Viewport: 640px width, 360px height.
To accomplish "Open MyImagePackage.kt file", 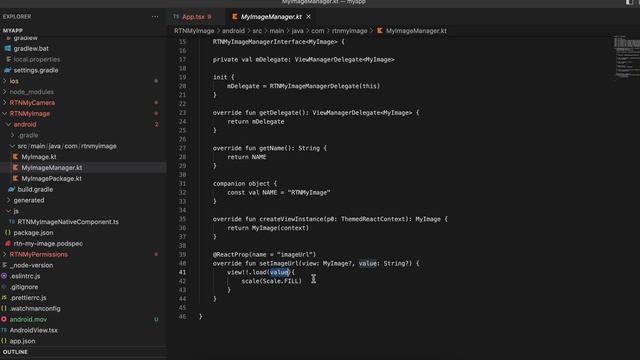I will tap(51, 178).
